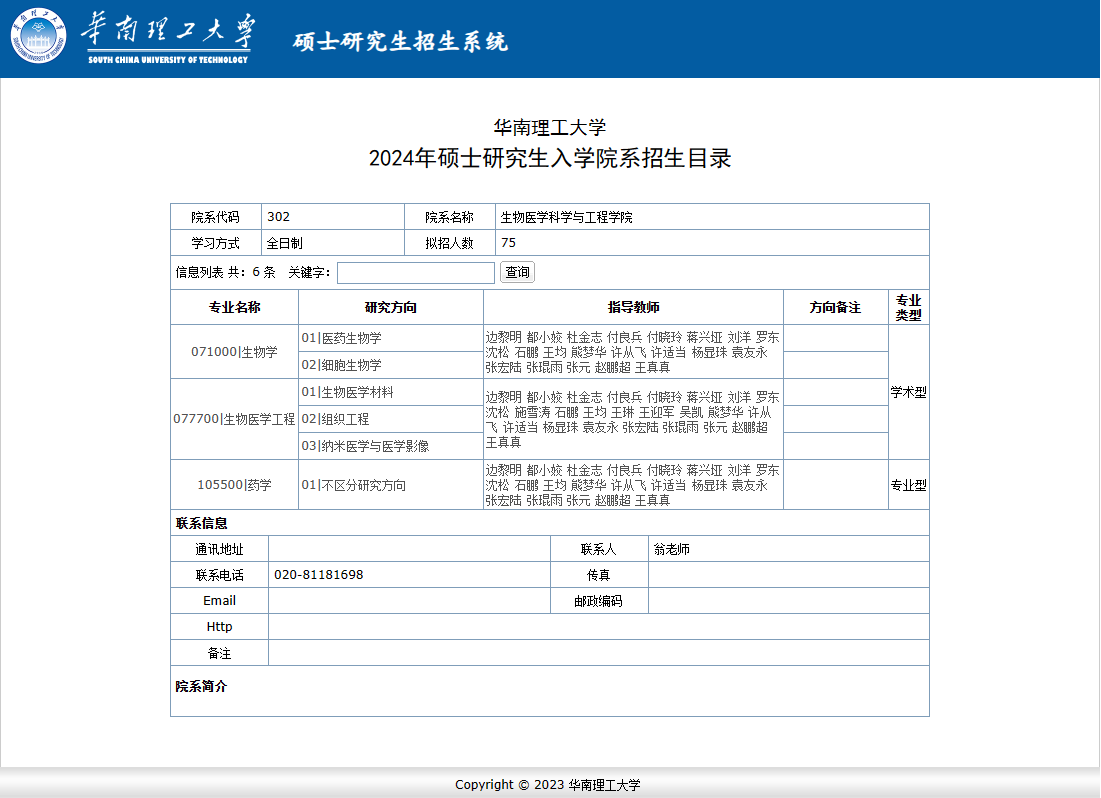
Task: Click the 学习方式 label cell
Action: coord(216,243)
